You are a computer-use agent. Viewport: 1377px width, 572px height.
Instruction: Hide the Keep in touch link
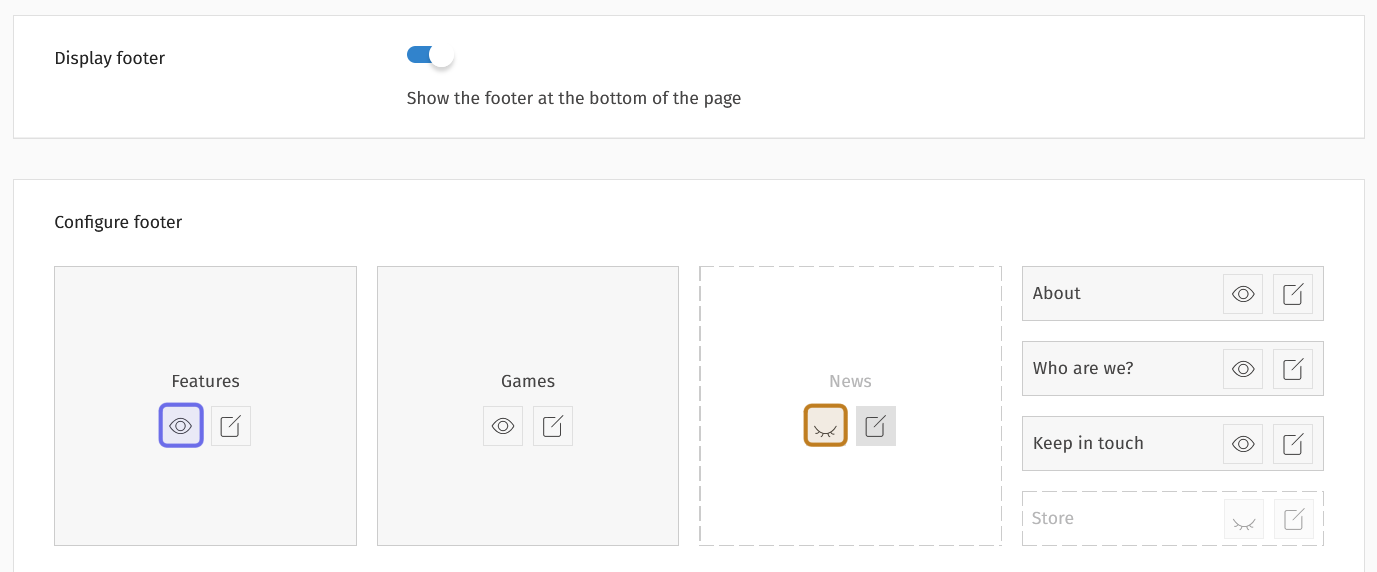pyautogui.click(x=1243, y=444)
